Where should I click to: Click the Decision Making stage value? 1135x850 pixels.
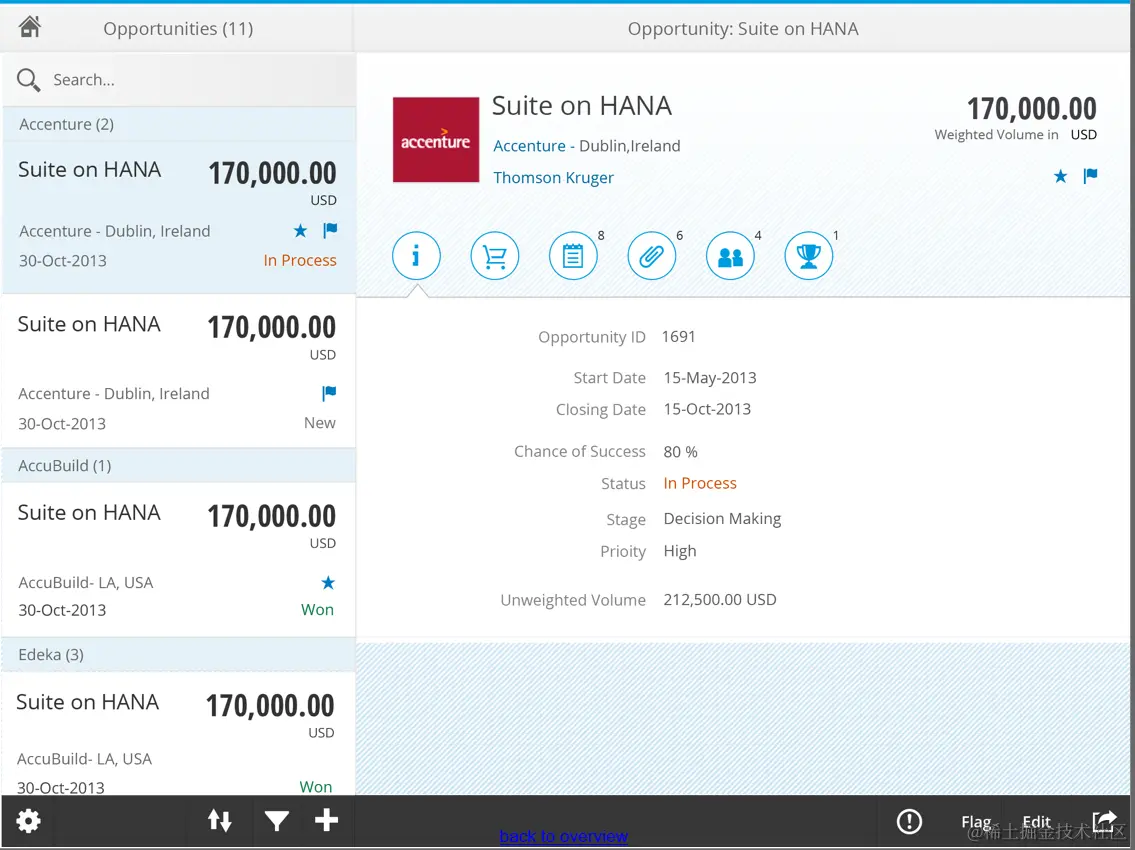pos(722,518)
